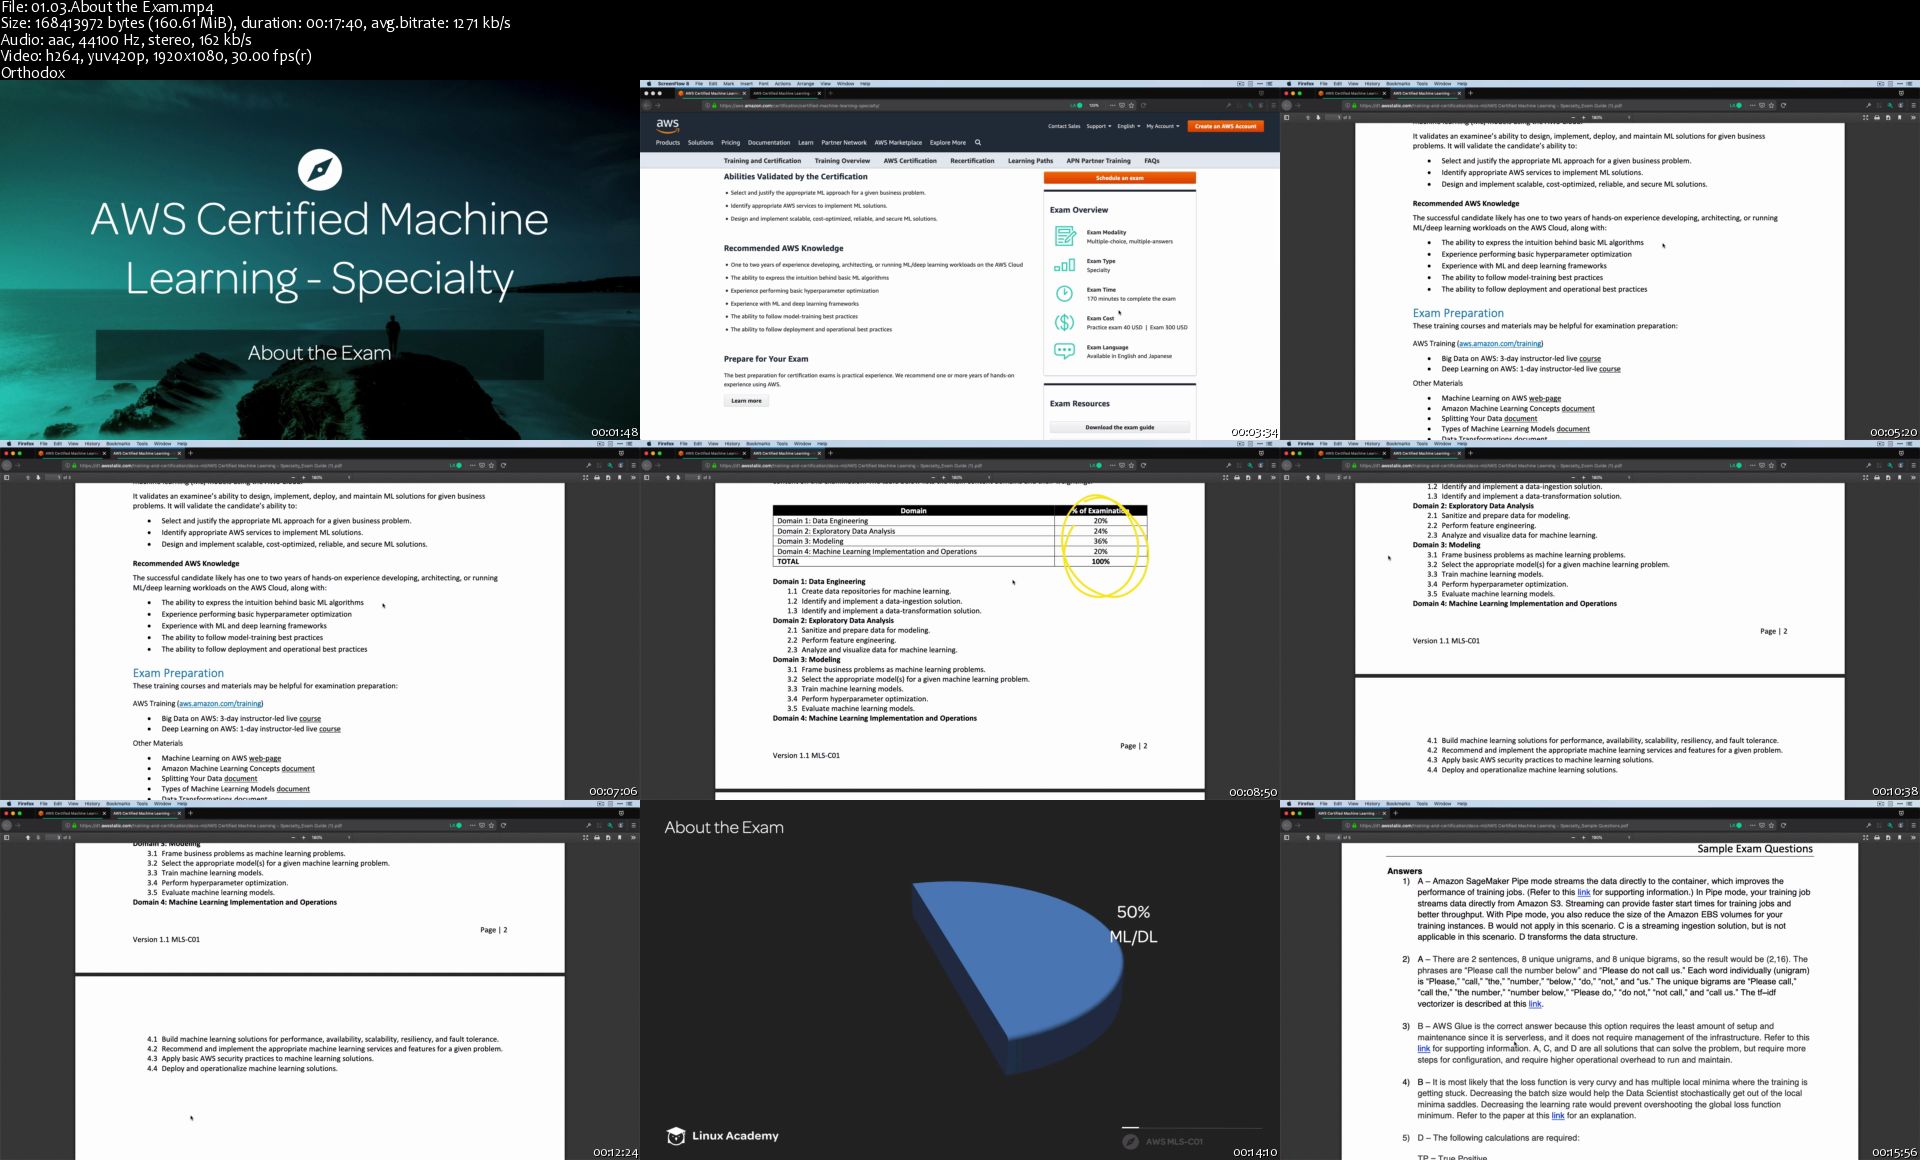Expand the Support dropdown on the AWS page

point(1098,126)
